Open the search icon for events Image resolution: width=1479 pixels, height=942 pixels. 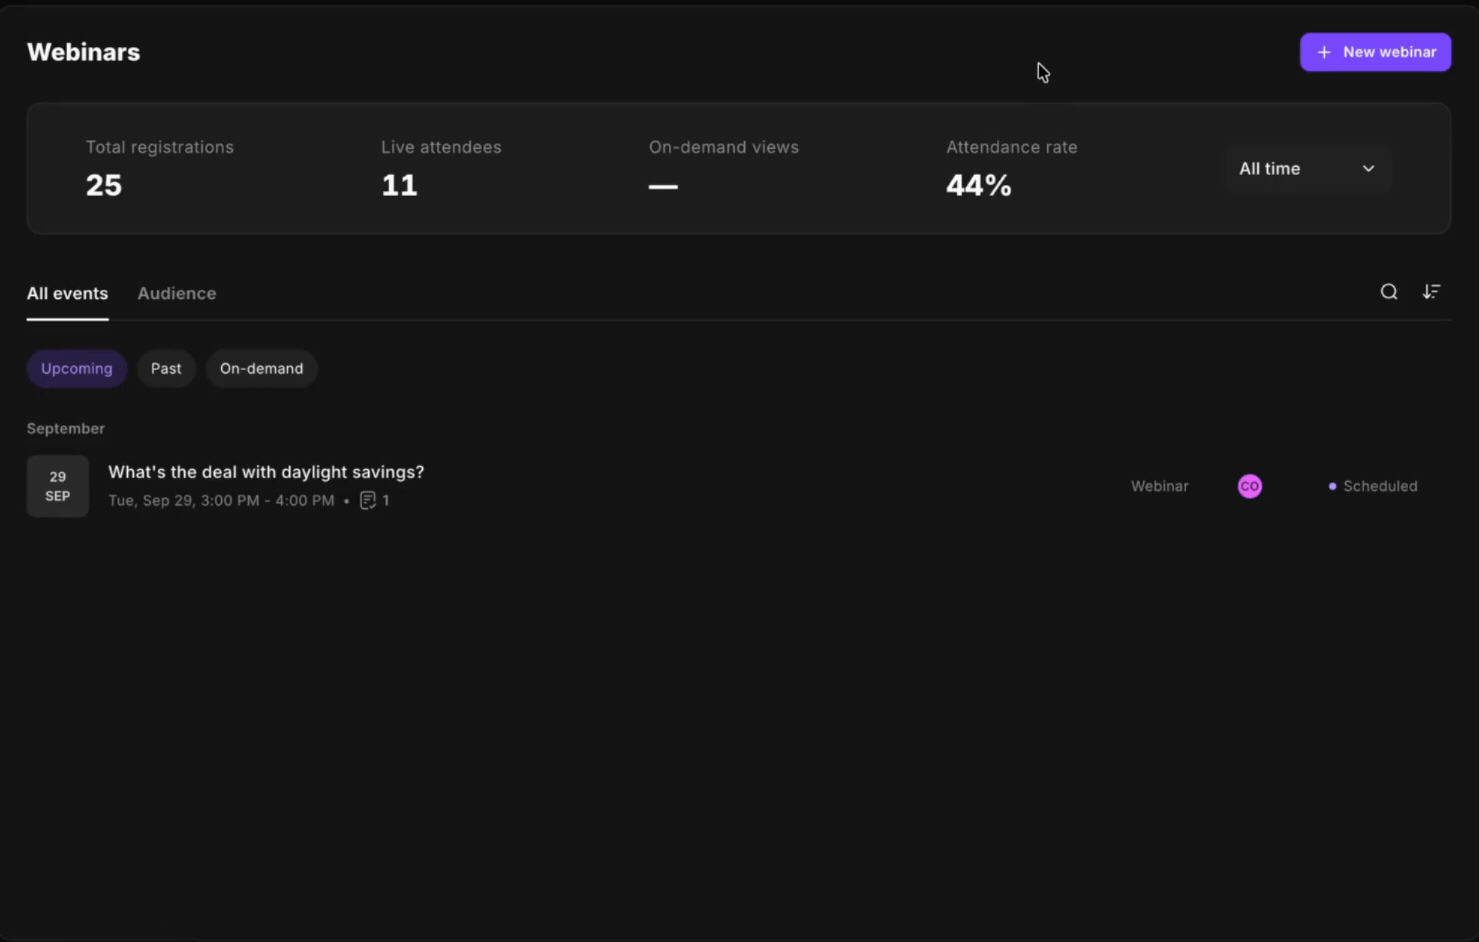(x=1389, y=292)
